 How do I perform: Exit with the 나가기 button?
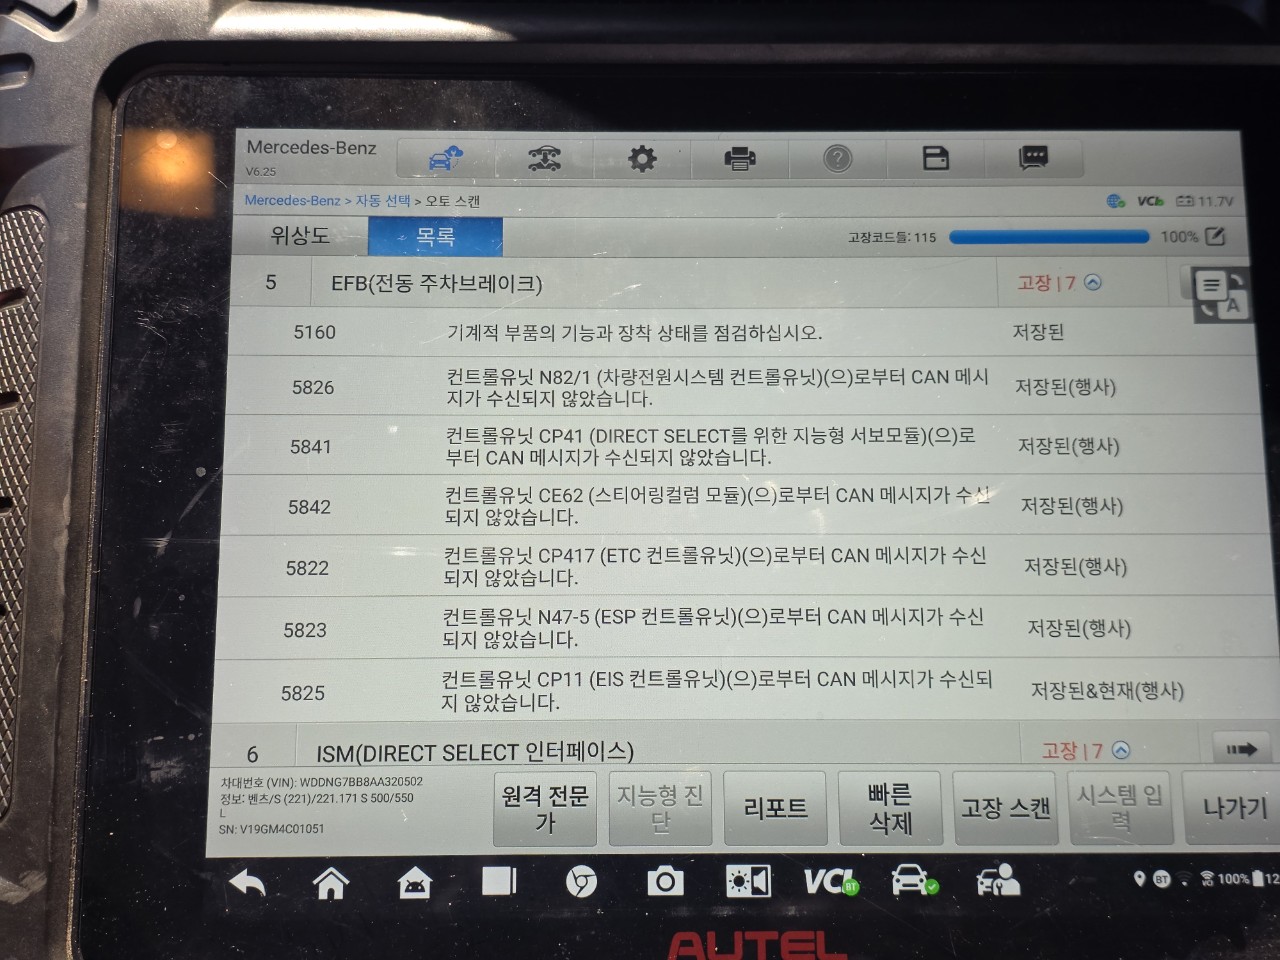point(1232,808)
